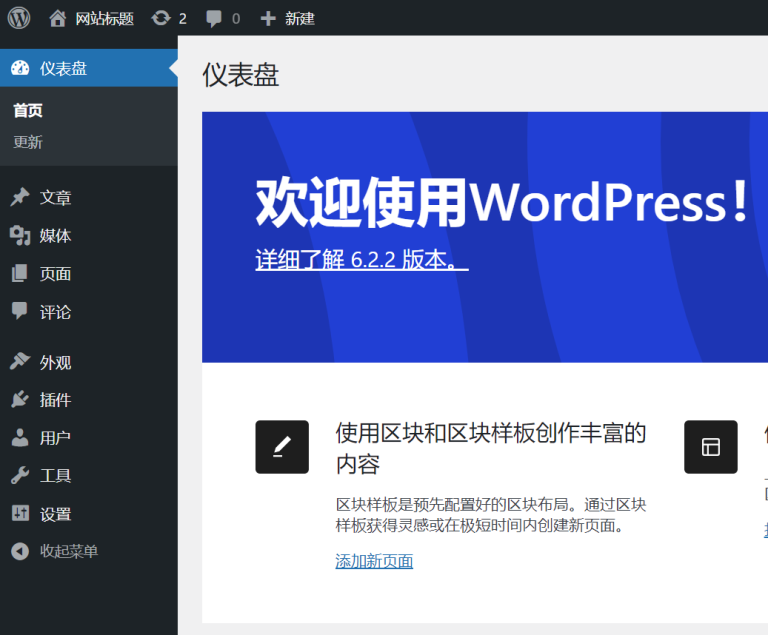Open 评论 comments sidebar icon

20,311
